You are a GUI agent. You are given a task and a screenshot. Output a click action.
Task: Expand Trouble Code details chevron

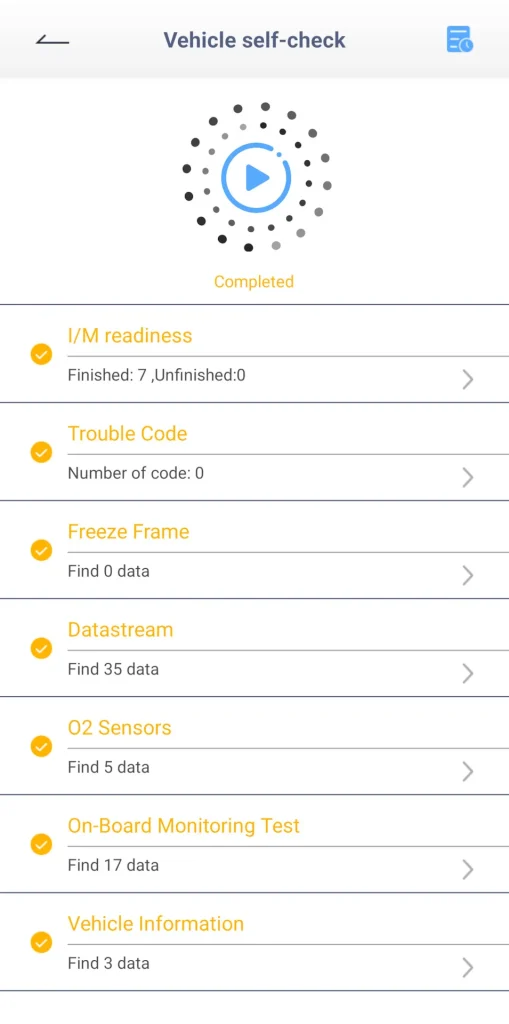468,477
